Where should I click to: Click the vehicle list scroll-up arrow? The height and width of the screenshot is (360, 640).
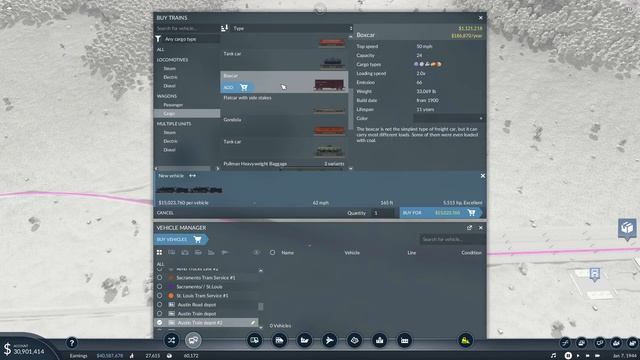pyautogui.click(x=350, y=37)
